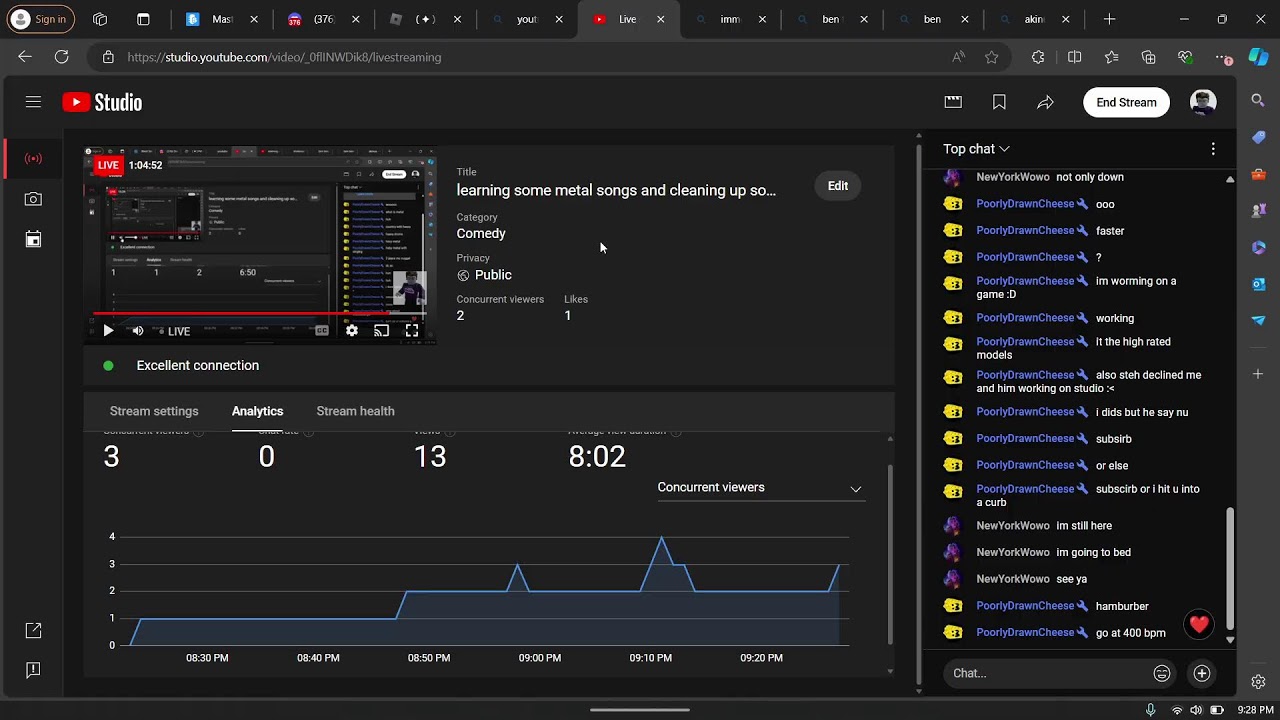Click the YouTube Studio logo

(102, 102)
